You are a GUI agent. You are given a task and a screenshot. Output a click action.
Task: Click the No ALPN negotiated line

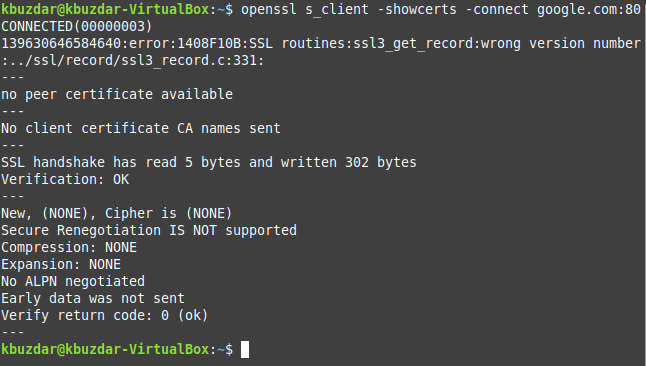tap(73, 282)
